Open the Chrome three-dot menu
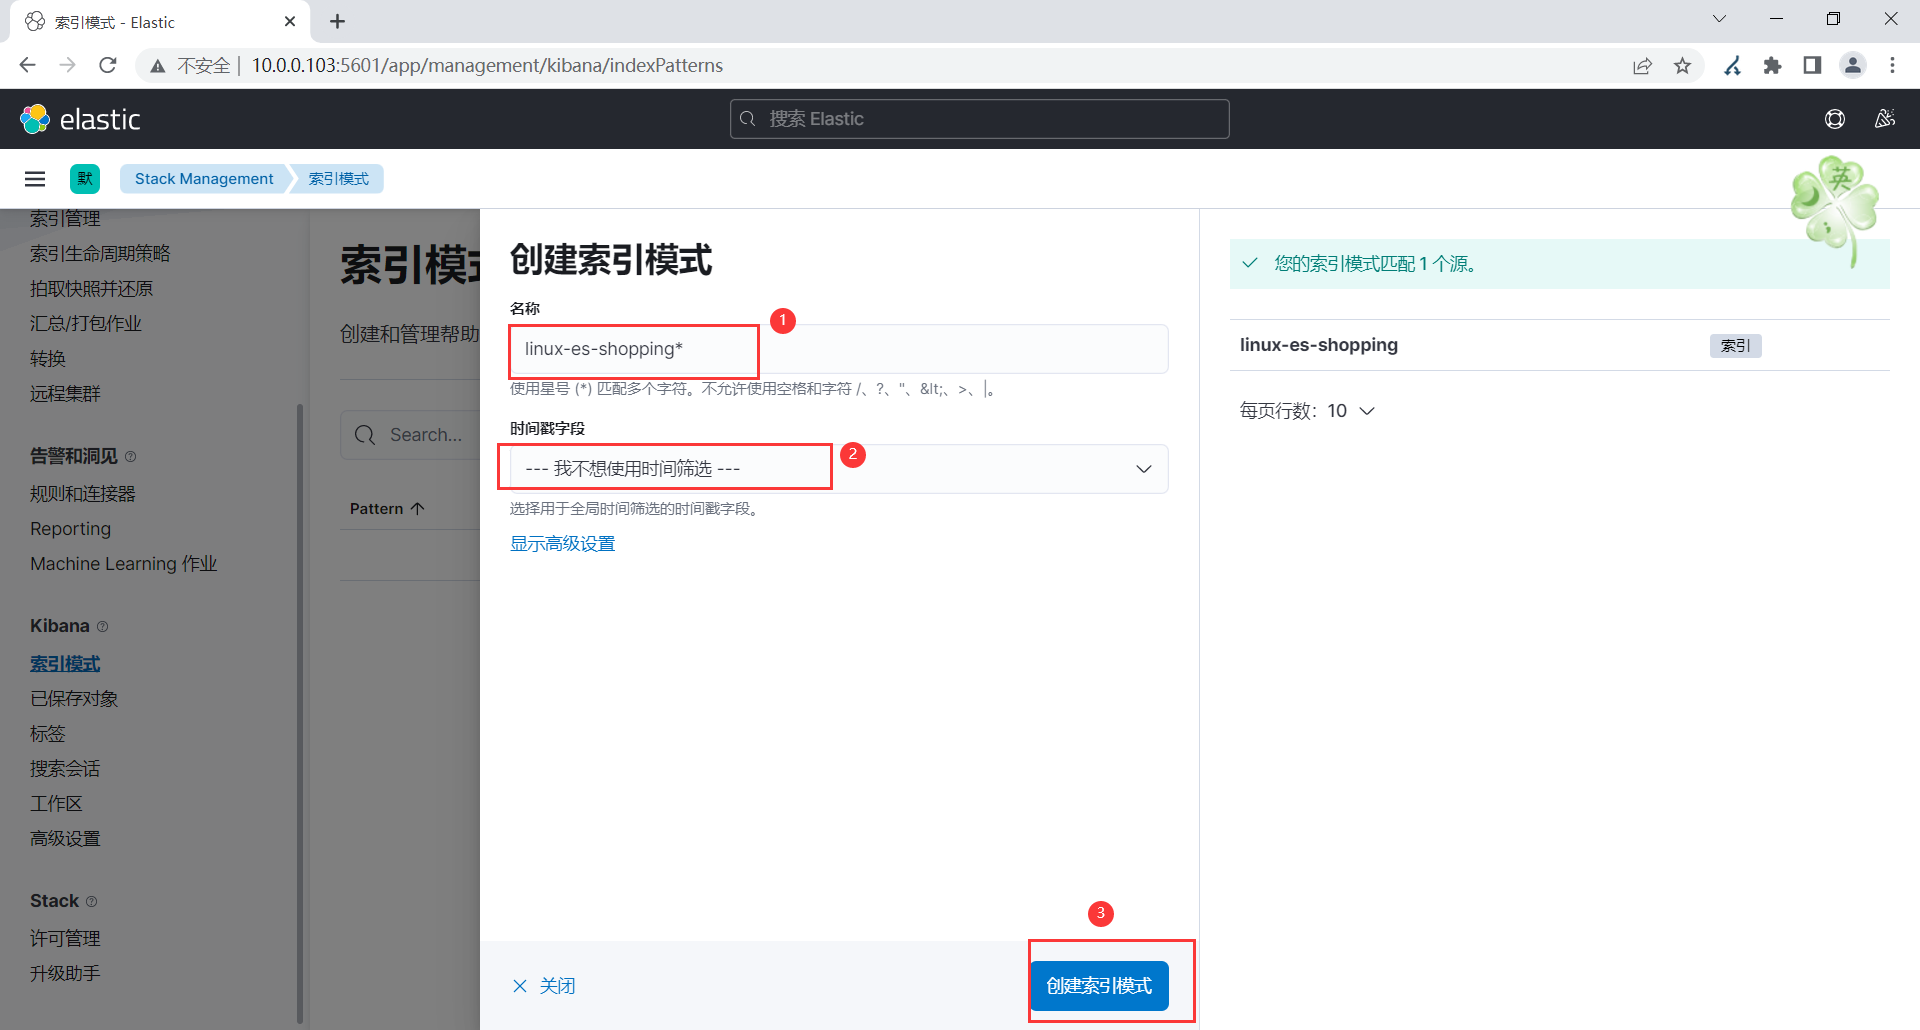This screenshot has height=1030, width=1920. coord(1892,65)
